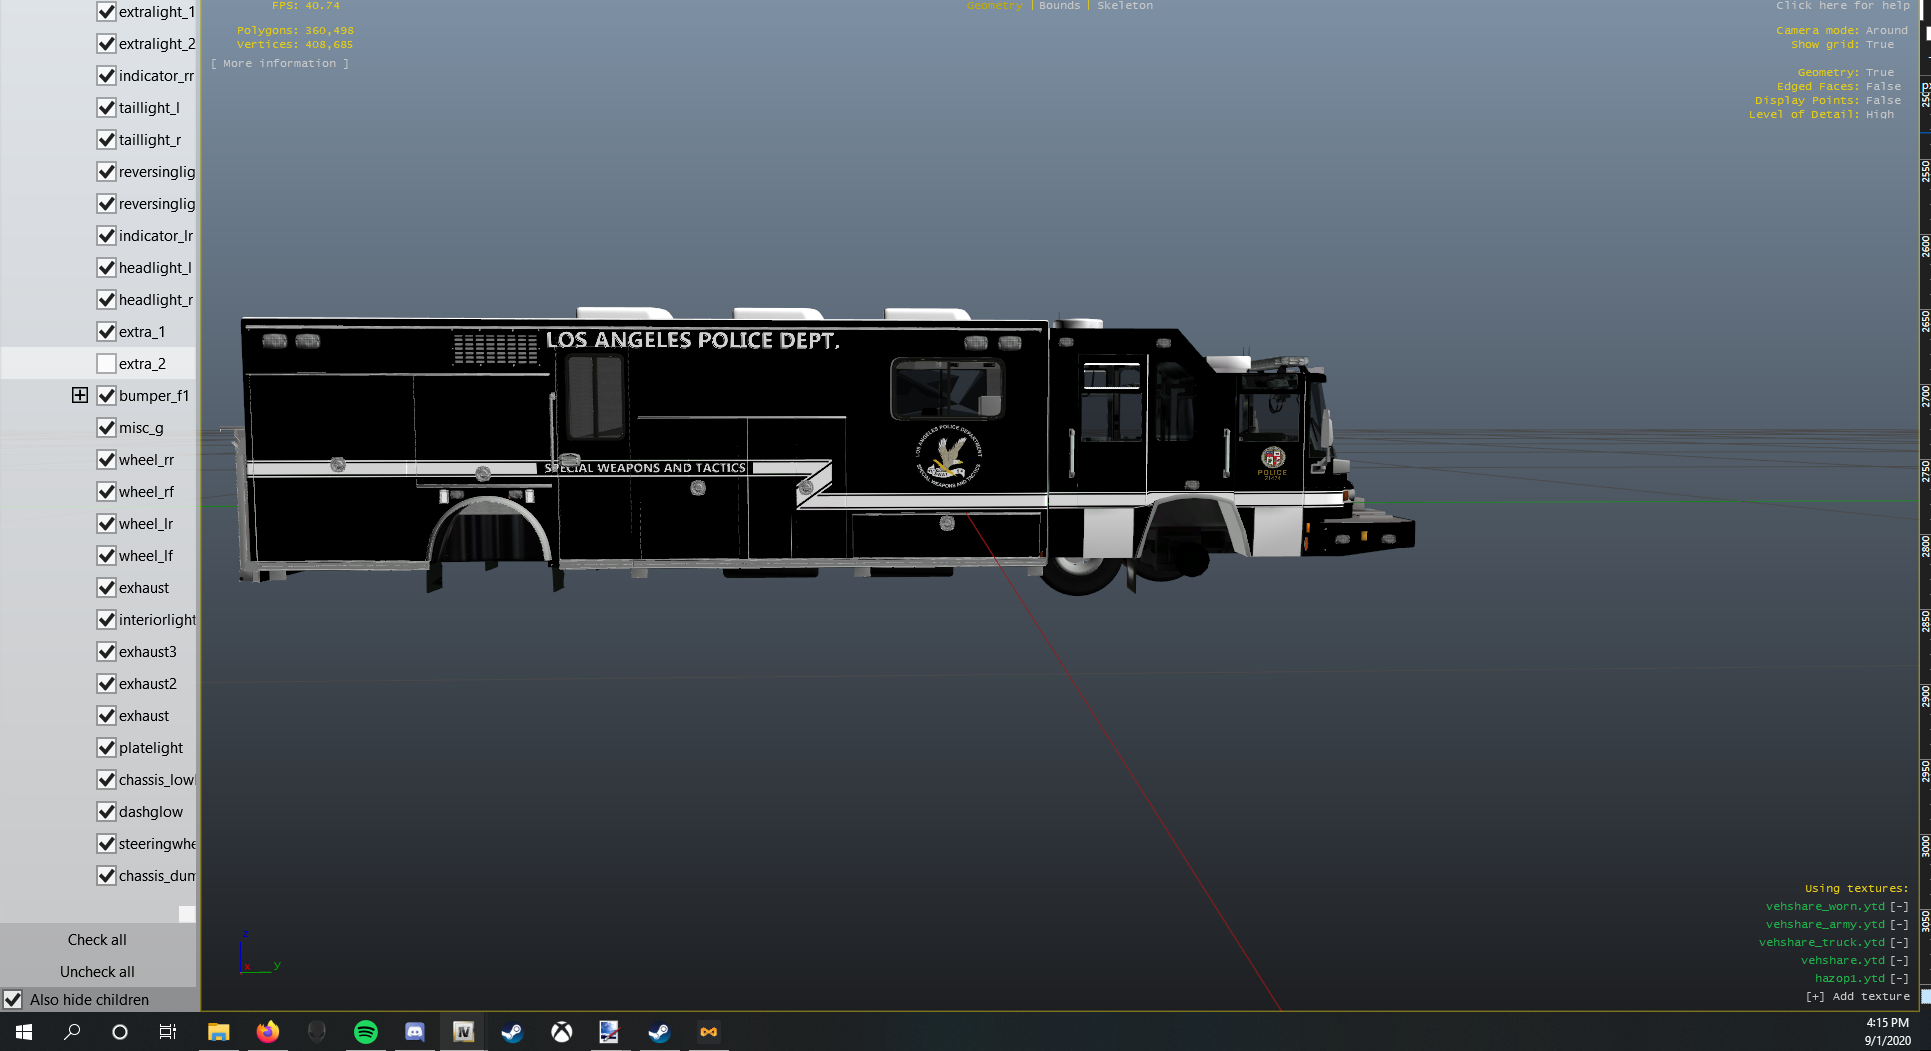Remove the vehshare_truck.ytd texture
1931x1051 pixels.
[x=1899, y=942]
